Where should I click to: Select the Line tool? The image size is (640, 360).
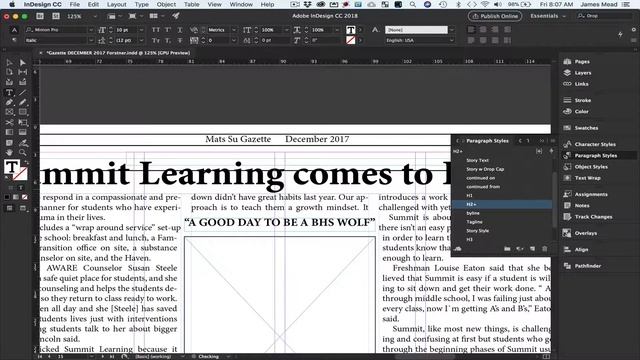point(23,92)
